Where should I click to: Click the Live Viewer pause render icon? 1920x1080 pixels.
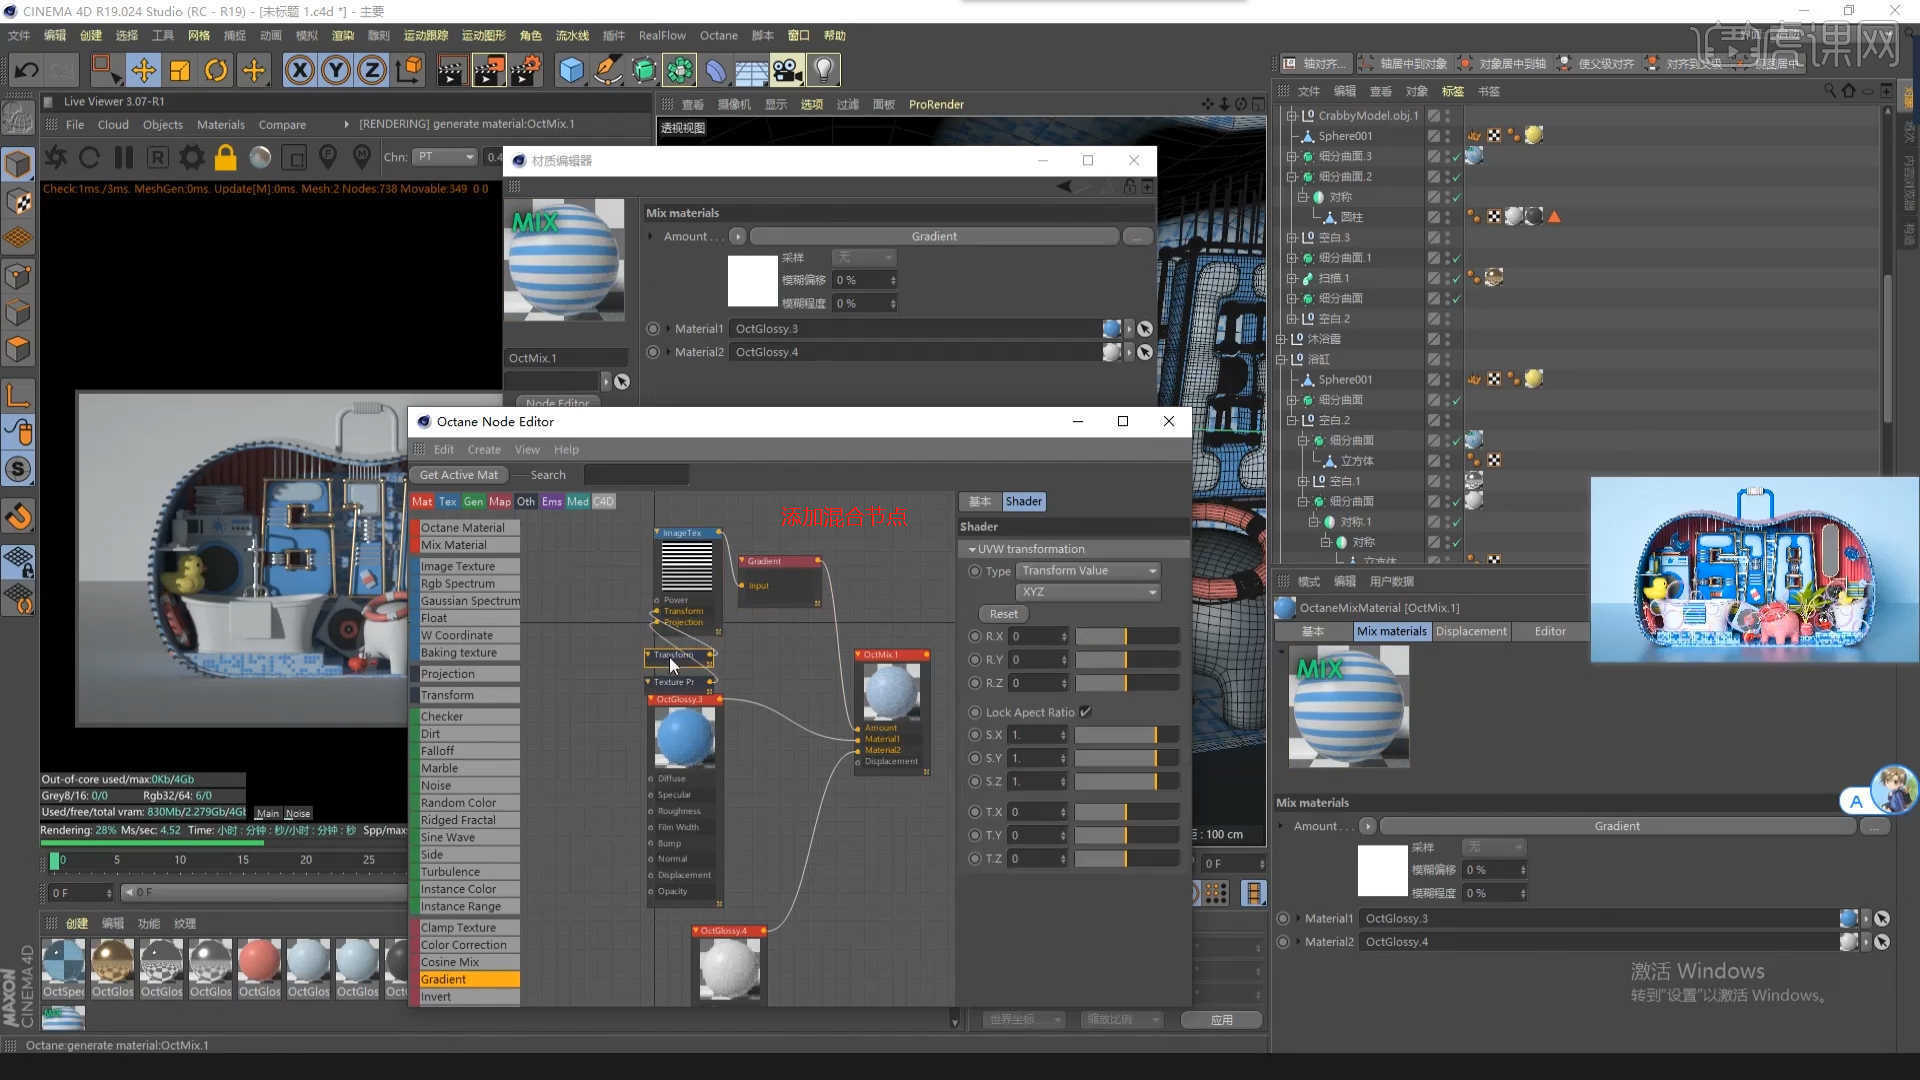[124, 157]
